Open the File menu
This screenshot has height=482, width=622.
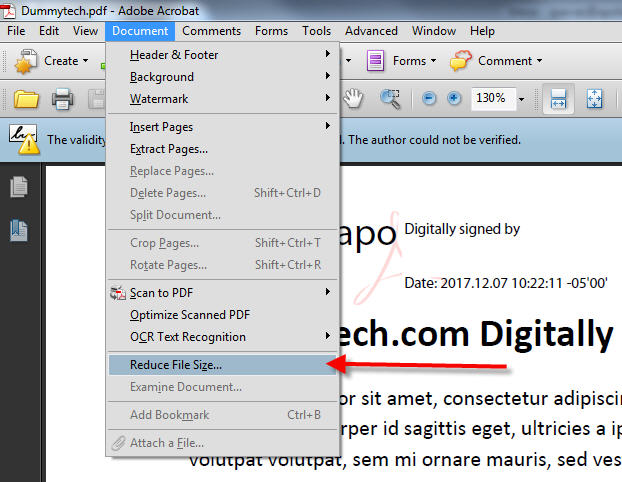pos(16,31)
